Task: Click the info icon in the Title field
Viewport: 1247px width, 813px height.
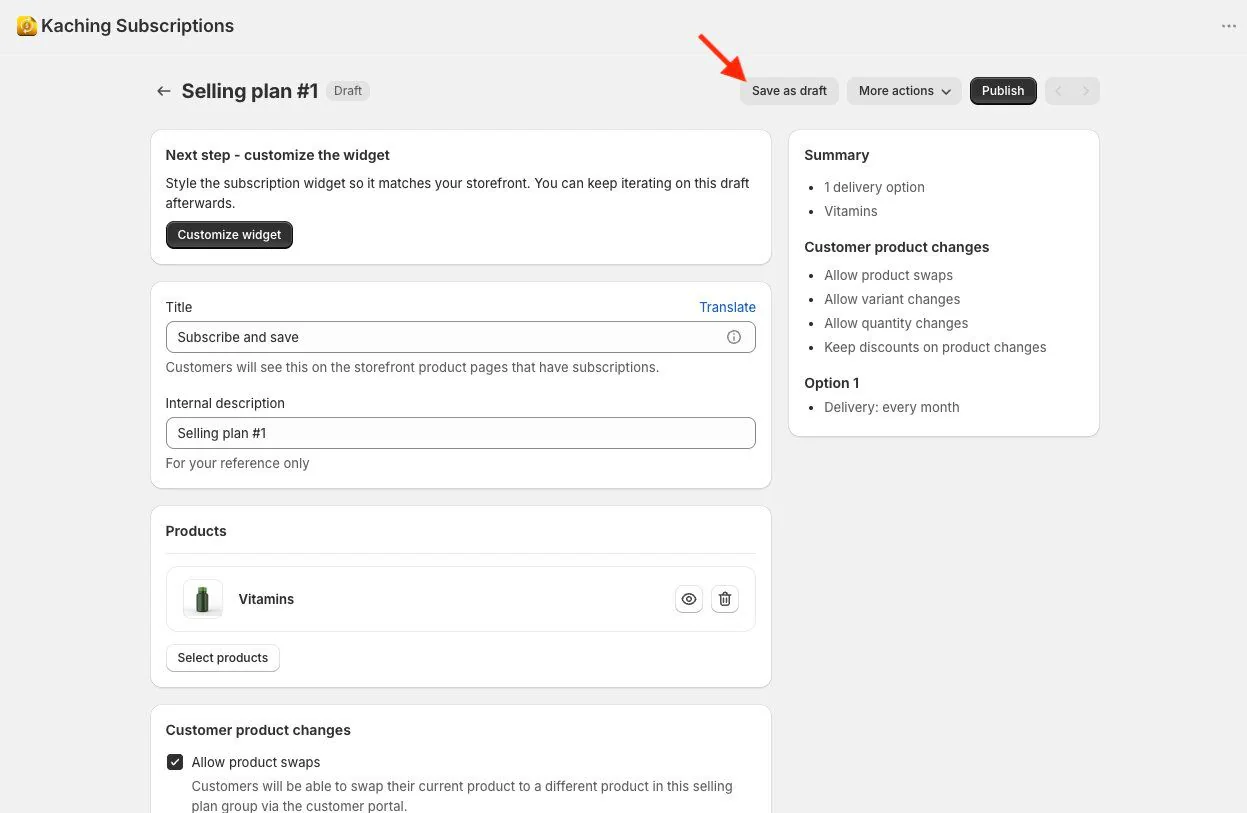Action: pos(734,337)
